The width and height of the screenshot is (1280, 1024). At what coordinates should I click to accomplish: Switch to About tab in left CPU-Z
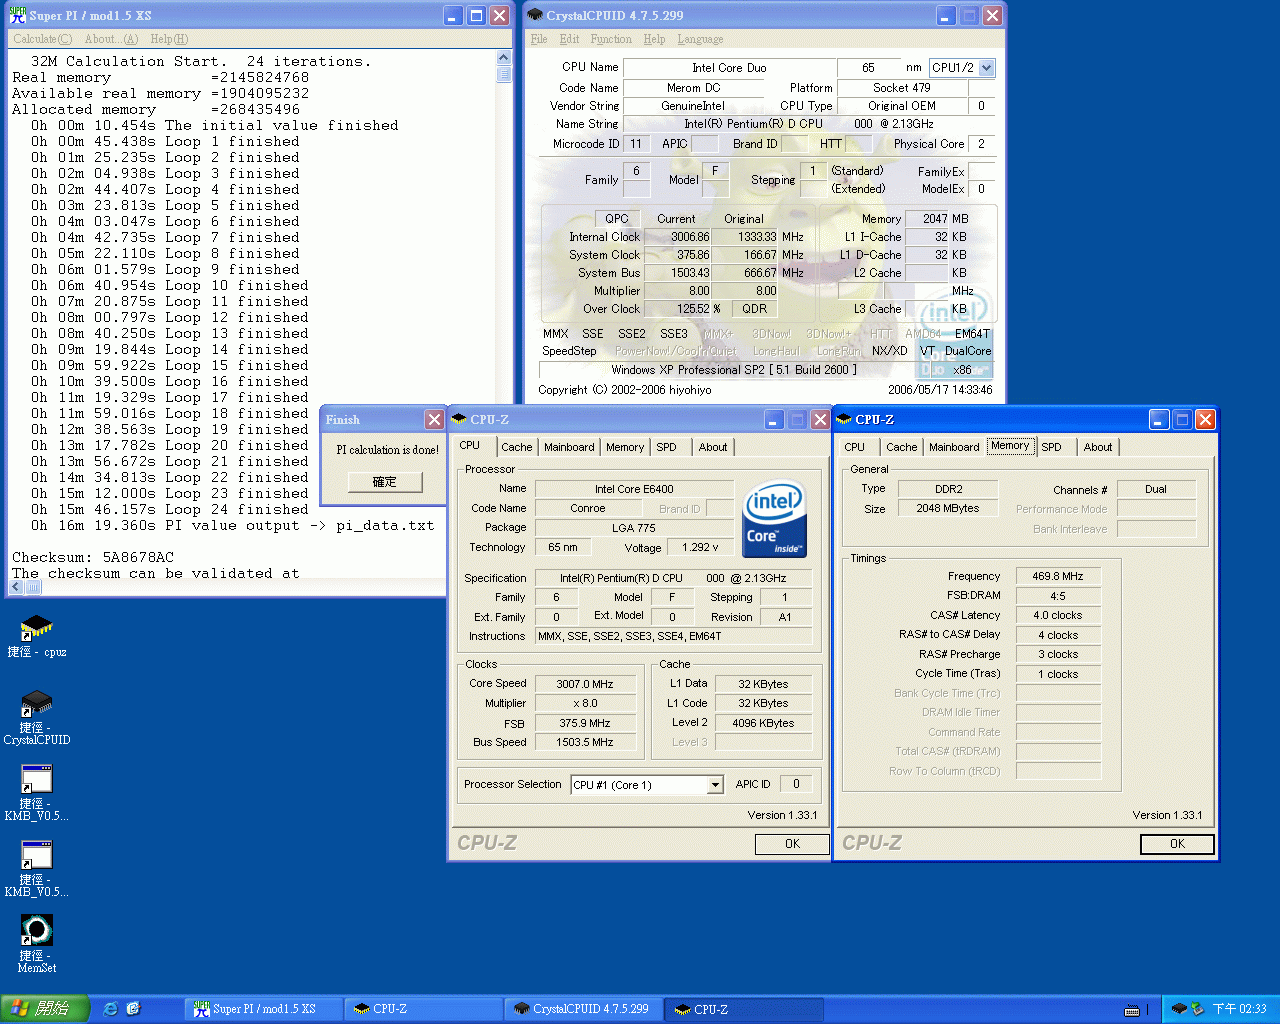713,447
